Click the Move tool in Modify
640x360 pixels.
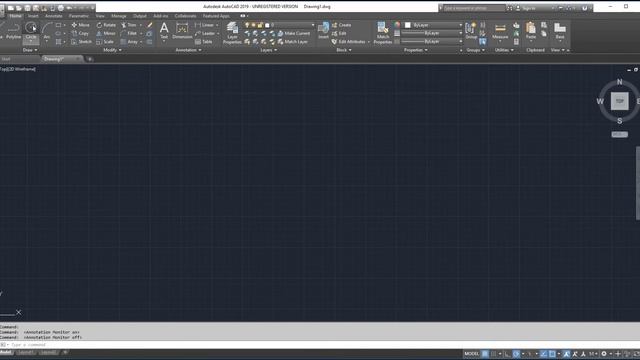80,25
